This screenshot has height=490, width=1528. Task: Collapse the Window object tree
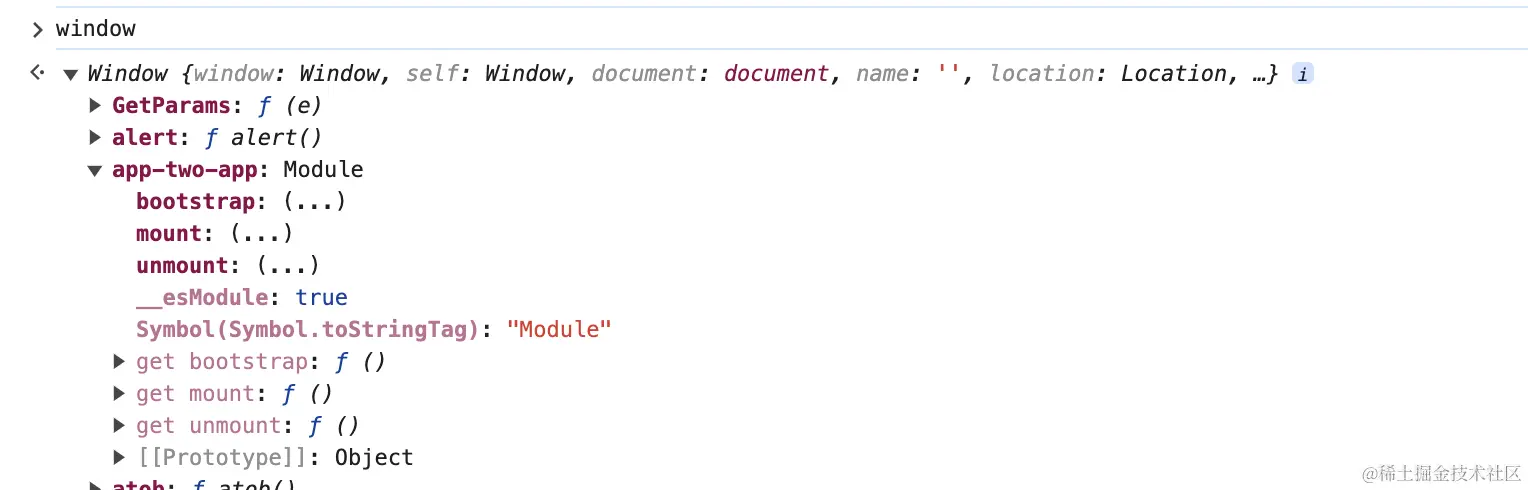(70, 74)
